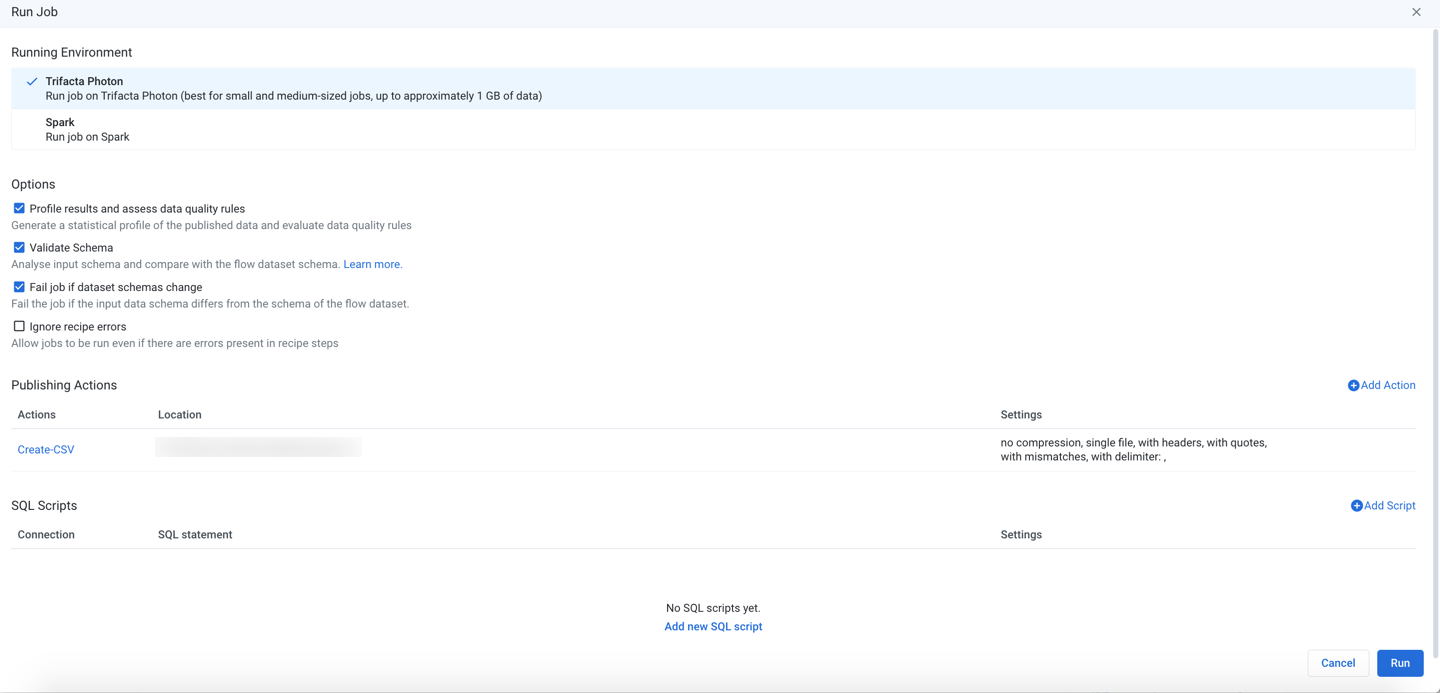Click the plus icon for Add Script
This screenshot has height=693, width=1440.
pos(1356,506)
